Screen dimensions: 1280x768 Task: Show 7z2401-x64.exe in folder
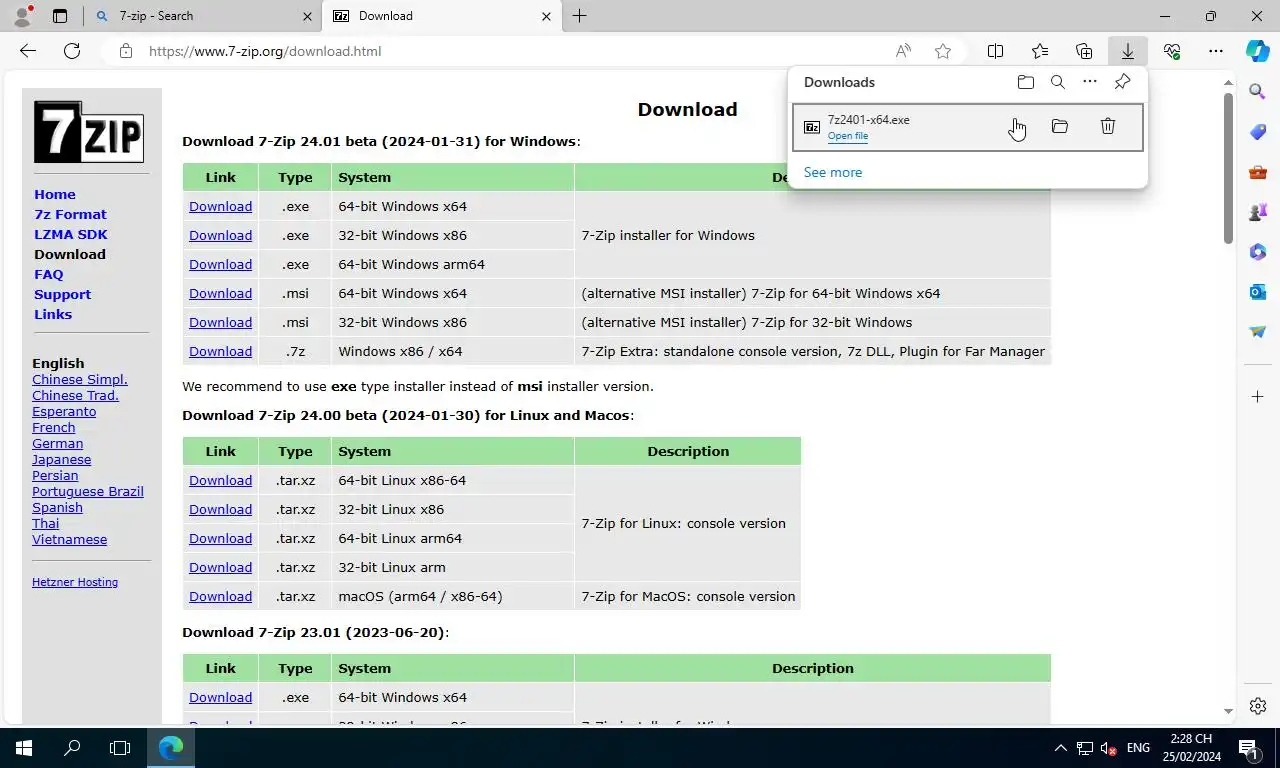pos(1060,126)
